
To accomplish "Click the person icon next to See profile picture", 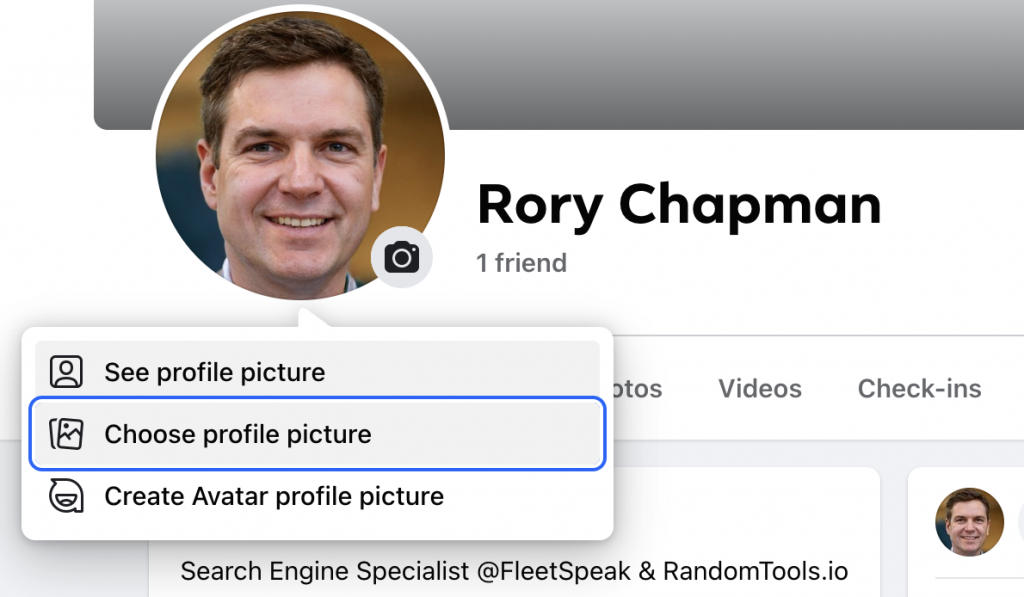I will coord(65,371).
